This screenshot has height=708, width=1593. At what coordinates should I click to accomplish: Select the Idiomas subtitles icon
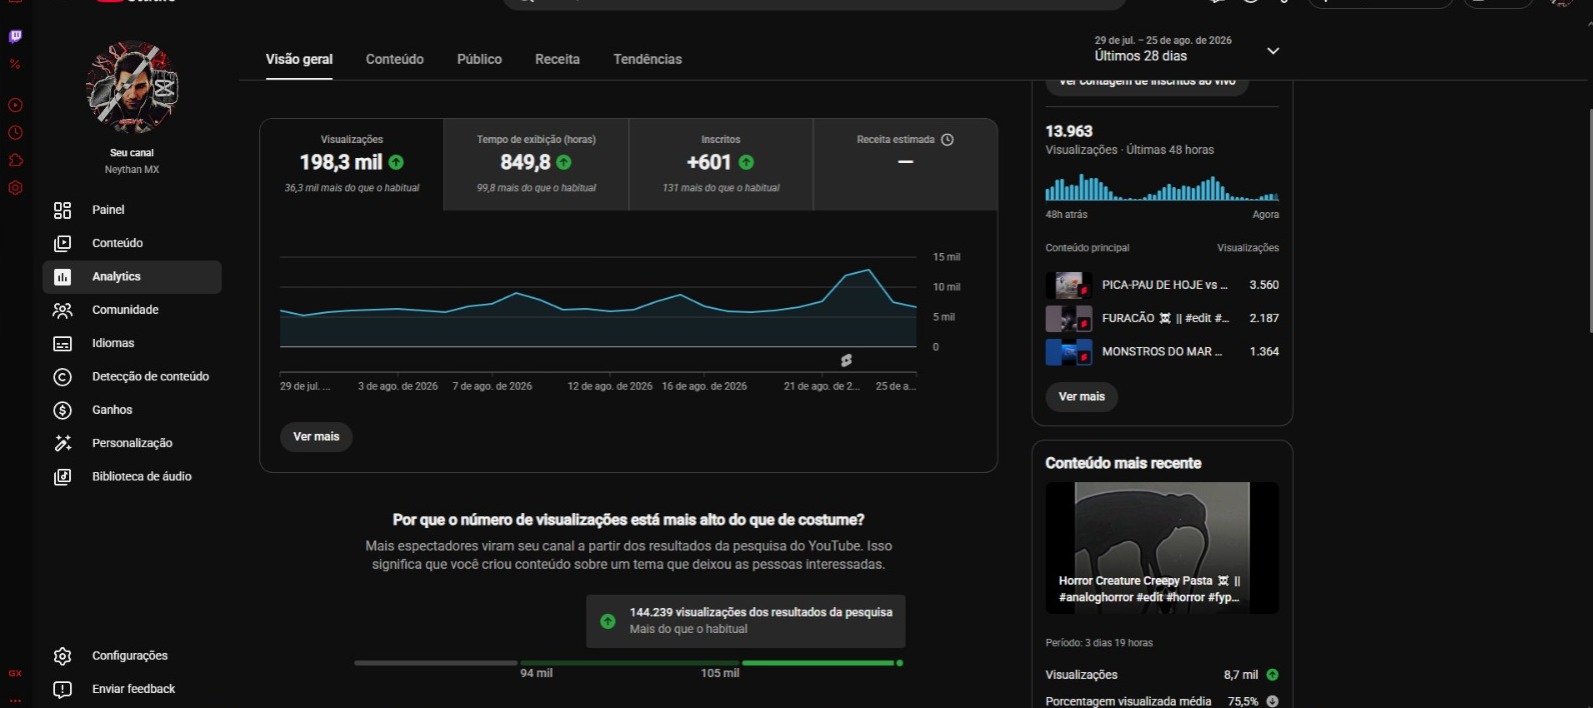[62, 343]
